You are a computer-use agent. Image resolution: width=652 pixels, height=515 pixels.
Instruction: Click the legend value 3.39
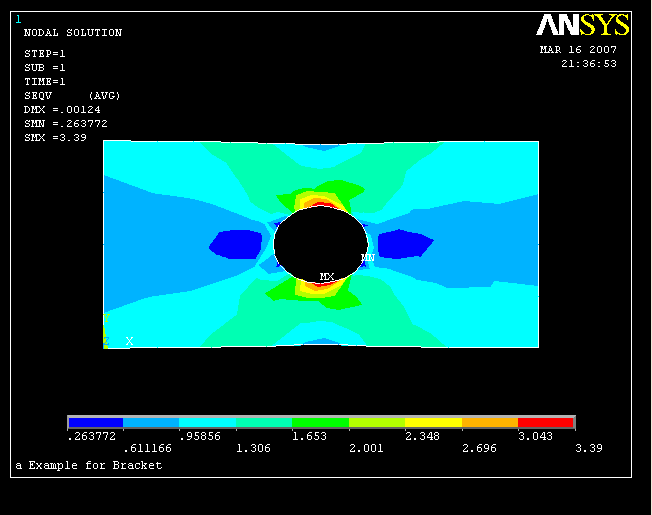(588, 448)
